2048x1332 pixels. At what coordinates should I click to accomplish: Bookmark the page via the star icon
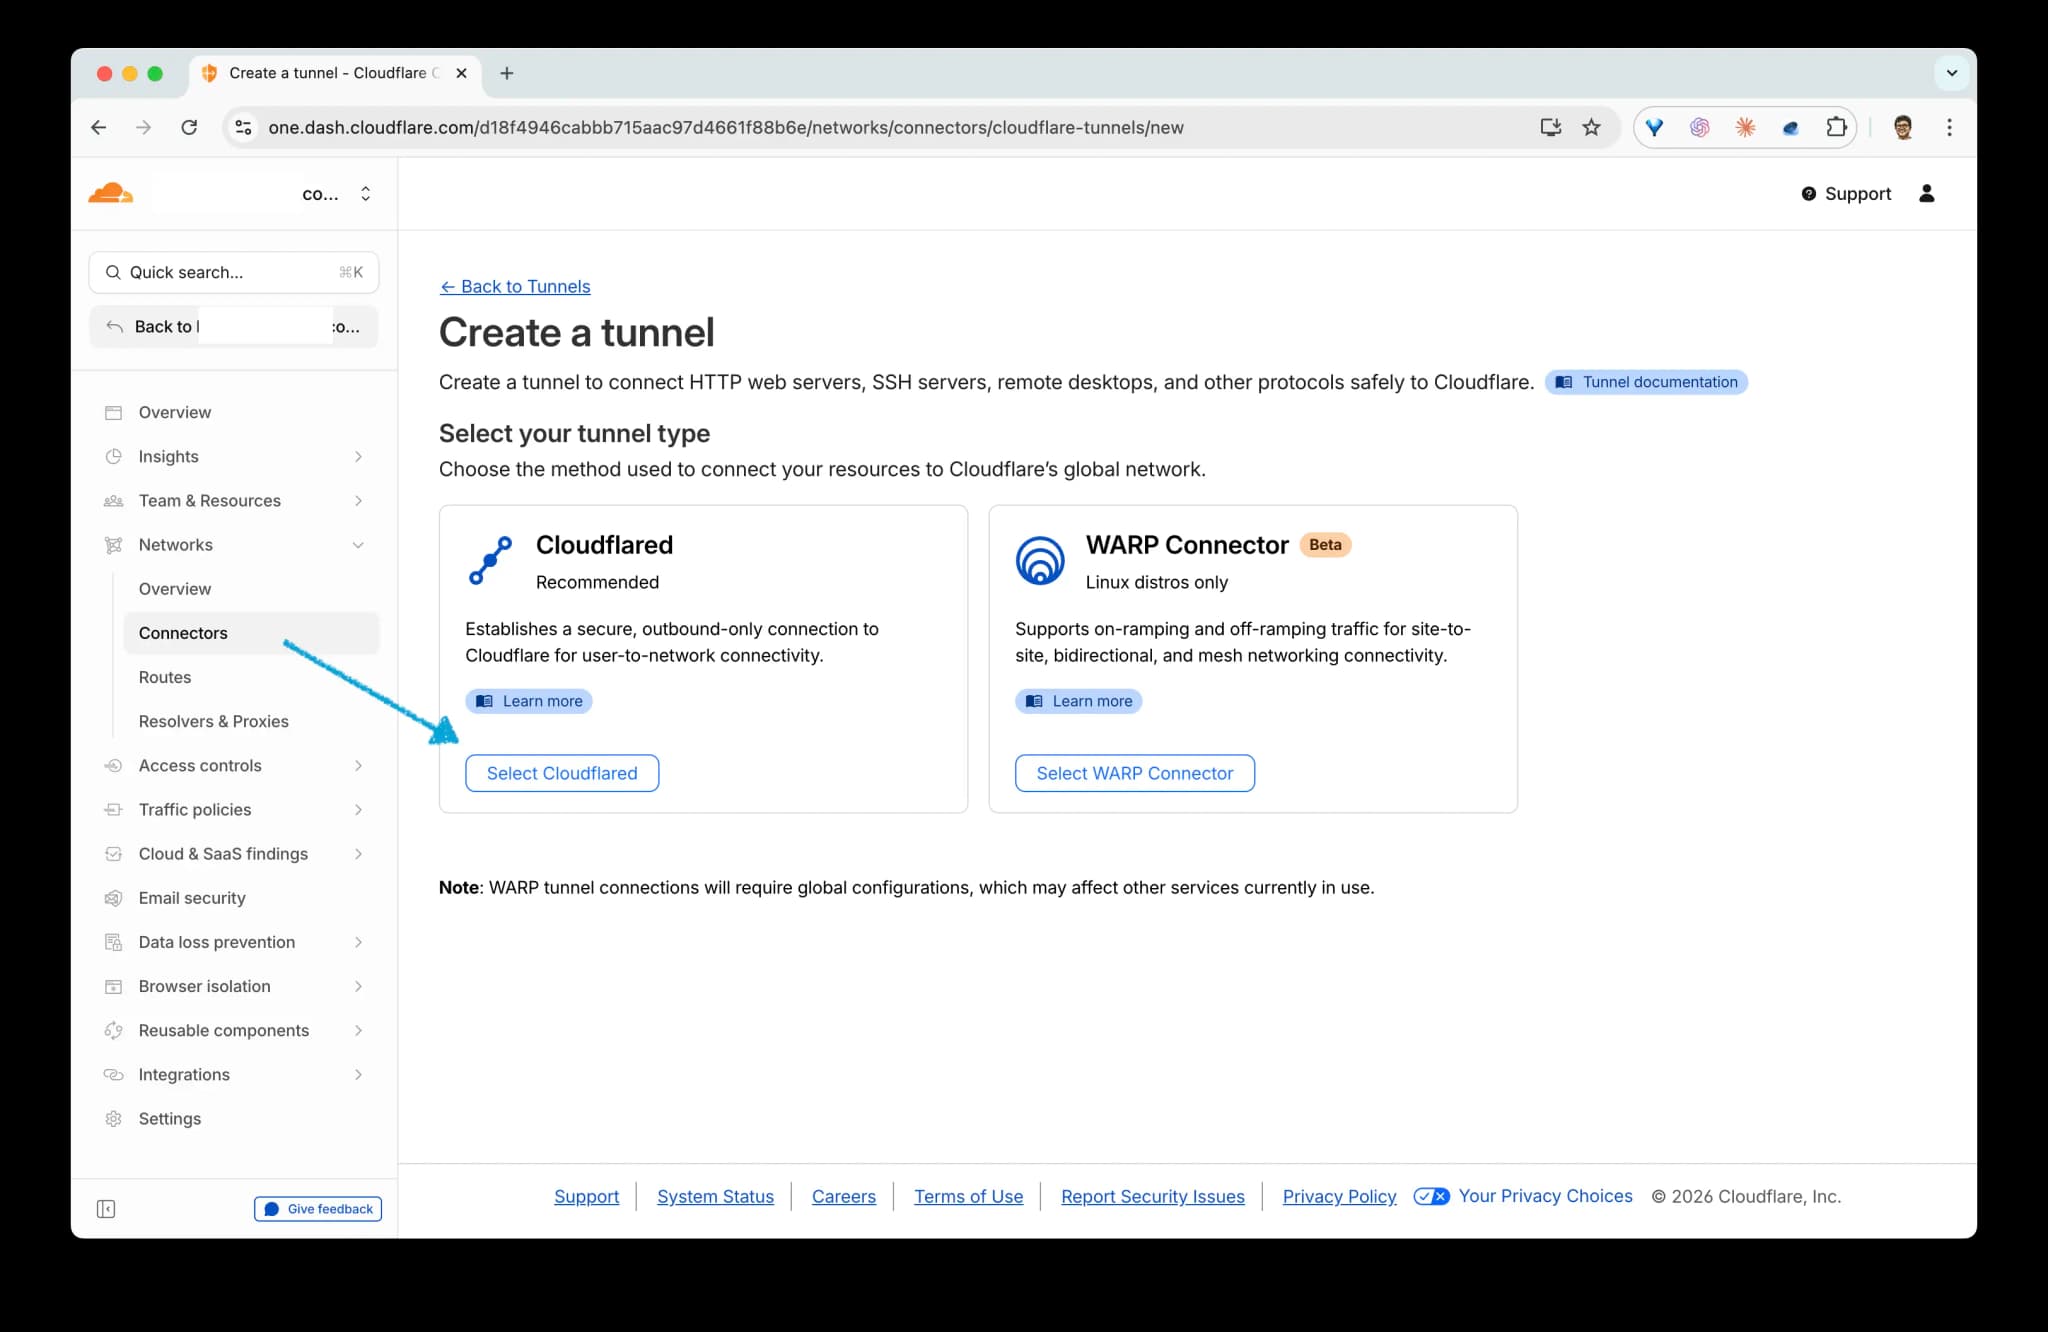pyautogui.click(x=1591, y=127)
